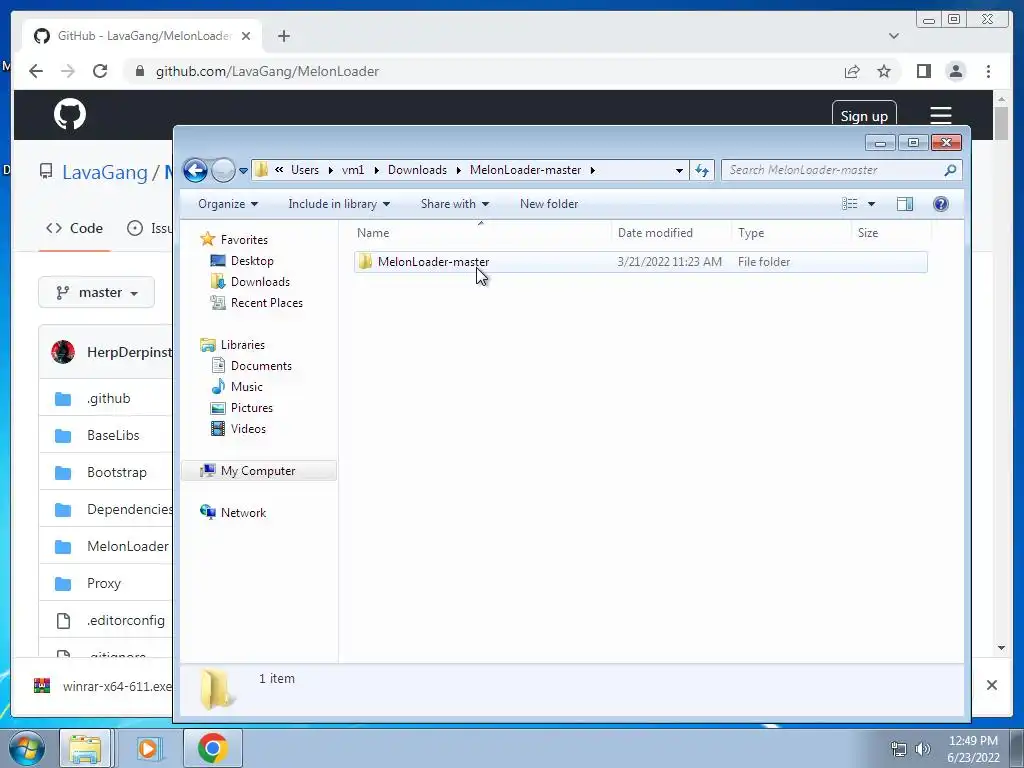Select Libraries in navigation pane
This screenshot has height=768, width=1024.
pos(242,345)
